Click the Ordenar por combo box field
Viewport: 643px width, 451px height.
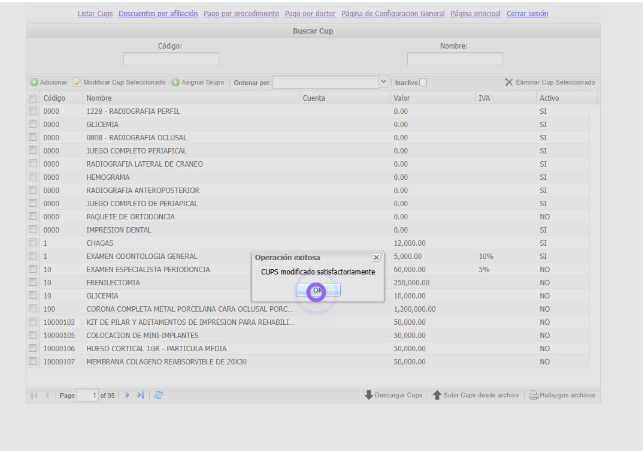[x=326, y=82]
